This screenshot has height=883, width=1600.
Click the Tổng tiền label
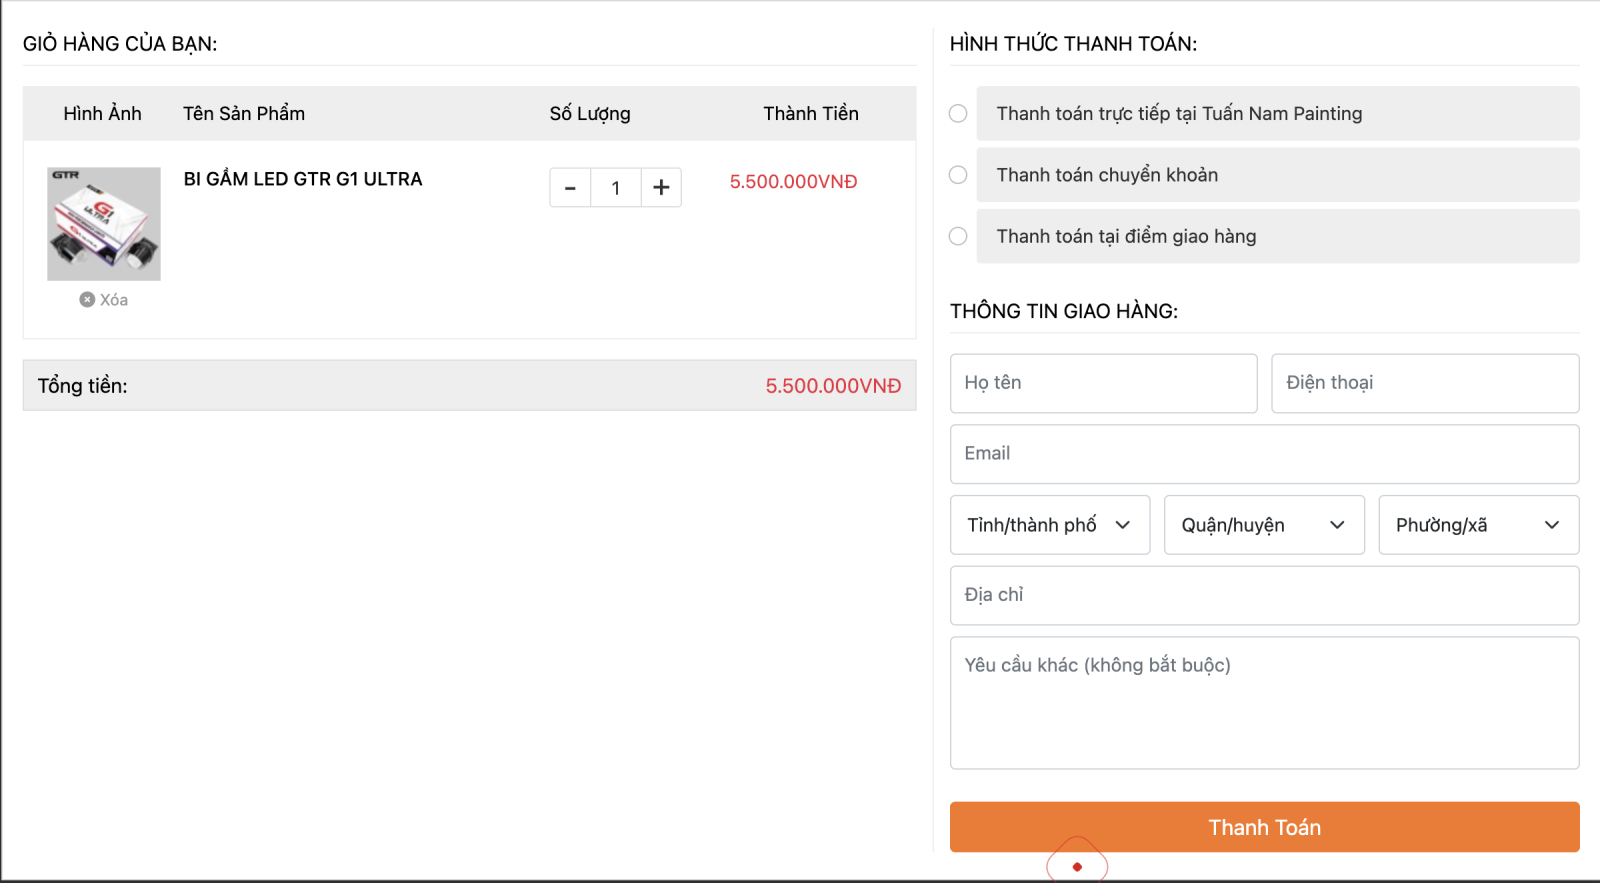point(83,386)
